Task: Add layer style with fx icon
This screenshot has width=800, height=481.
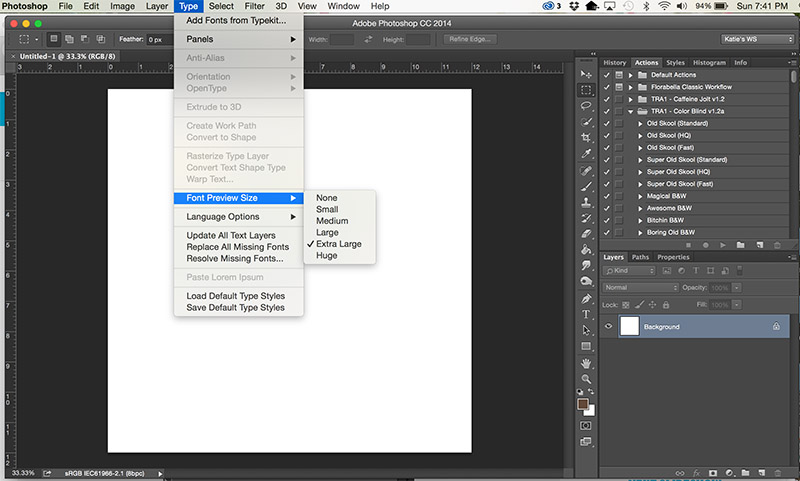Action: pos(696,473)
